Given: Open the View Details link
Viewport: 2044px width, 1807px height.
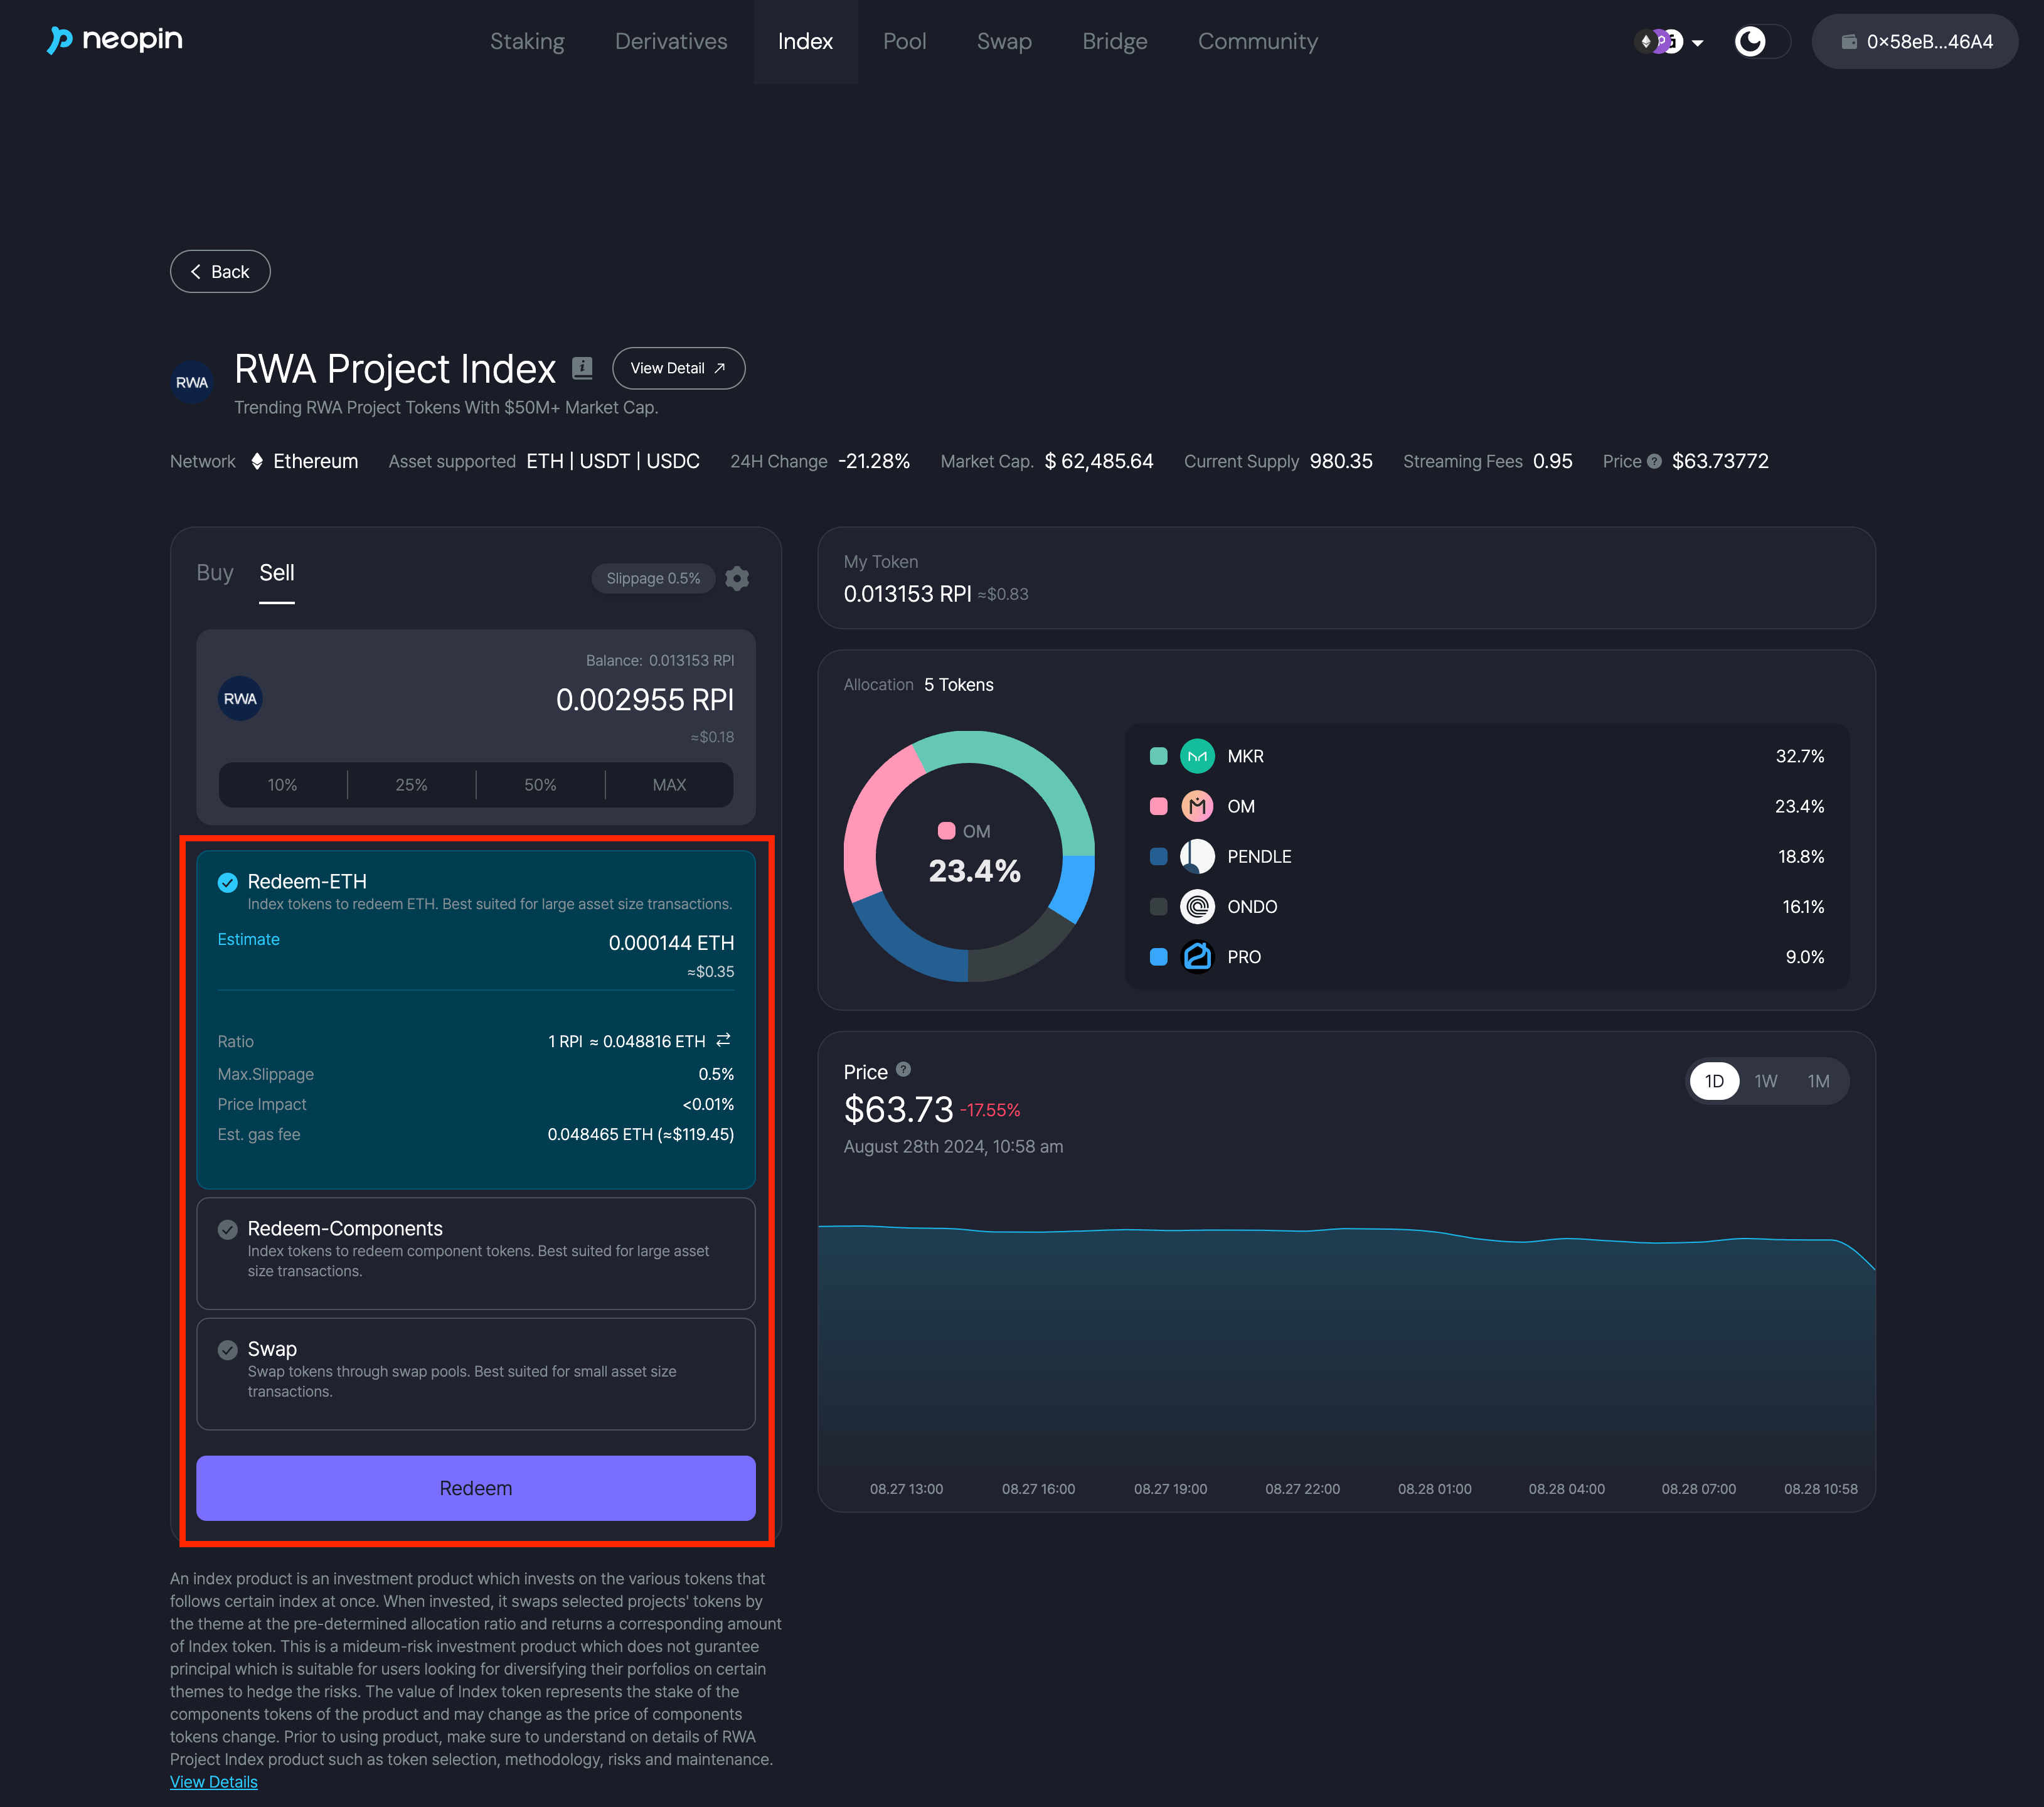Looking at the screenshot, I should click(213, 1782).
